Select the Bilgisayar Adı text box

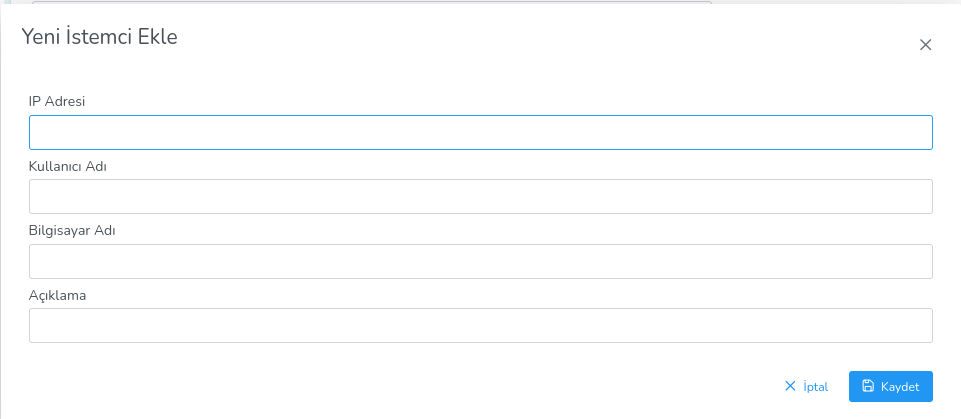pos(480,262)
